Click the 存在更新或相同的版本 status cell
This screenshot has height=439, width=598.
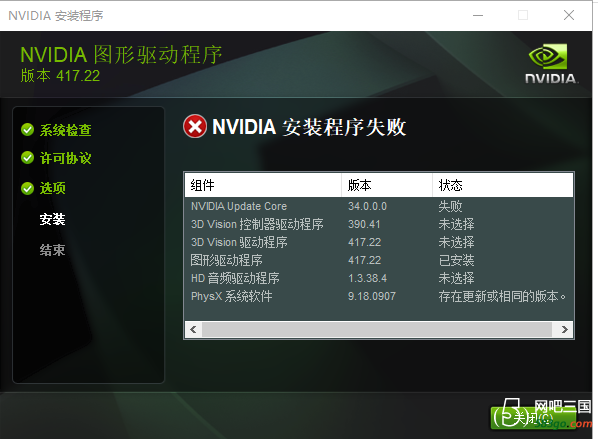[502, 296]
